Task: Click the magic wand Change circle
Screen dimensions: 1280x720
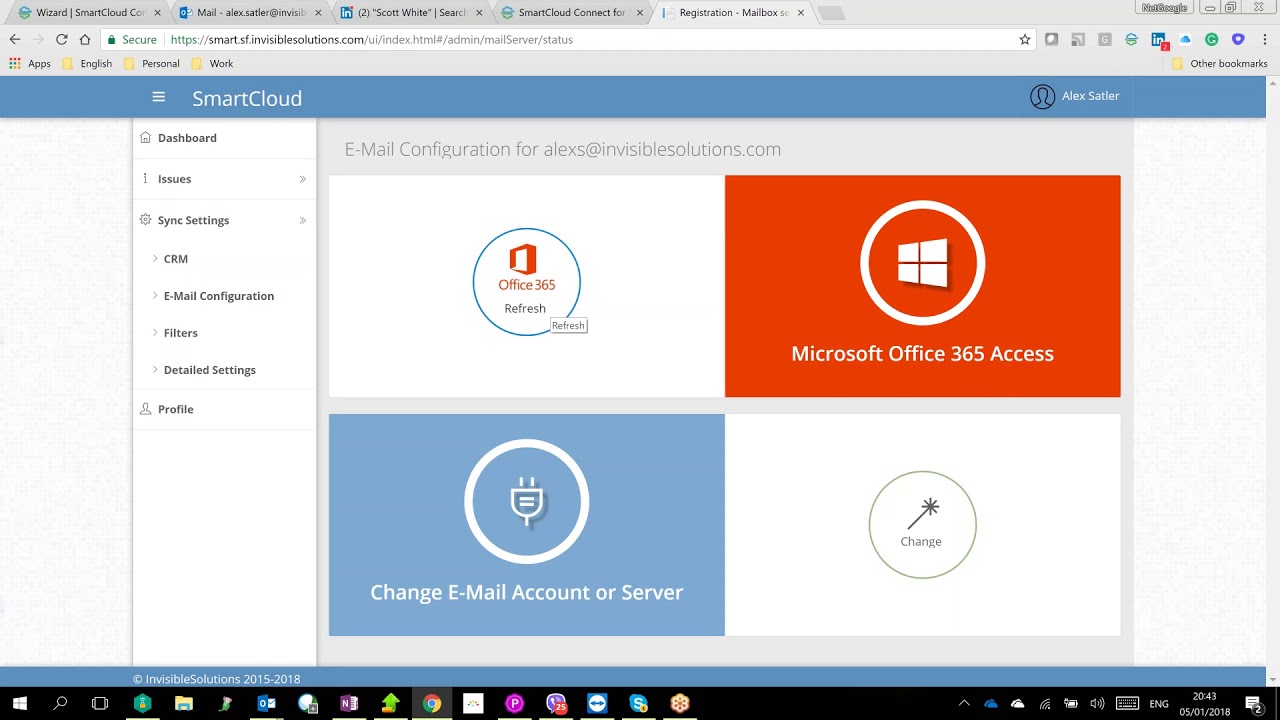Action: pos(922,525)
